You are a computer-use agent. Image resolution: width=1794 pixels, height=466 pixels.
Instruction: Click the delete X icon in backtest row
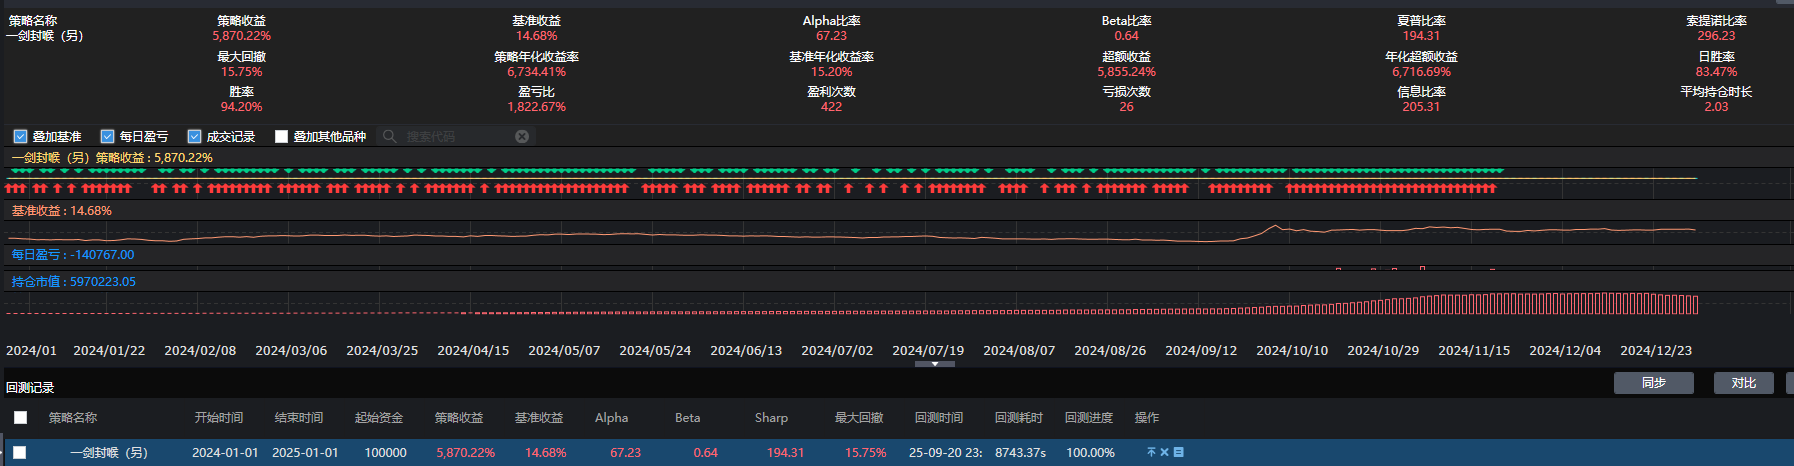pyautogui.click(x=1164, y=452)
